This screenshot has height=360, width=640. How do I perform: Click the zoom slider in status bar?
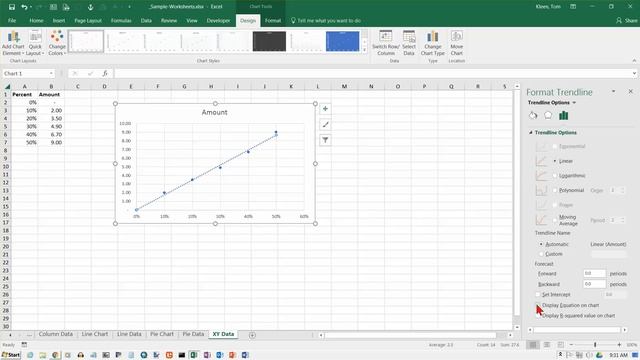tap(595, 345)
